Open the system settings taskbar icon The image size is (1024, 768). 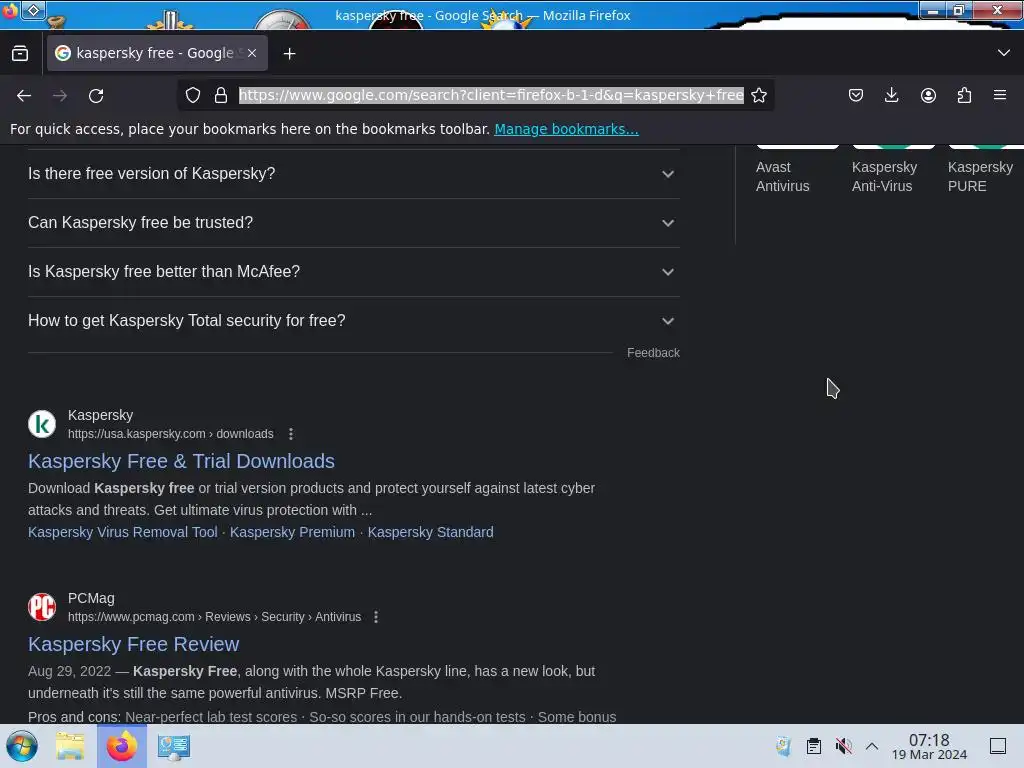click(x=174, y=746)
